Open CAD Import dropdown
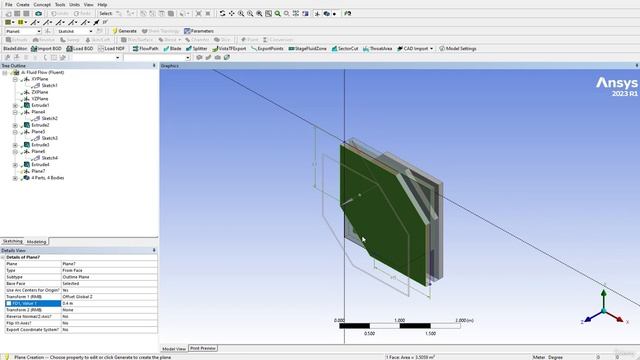 tap(431, 49)
